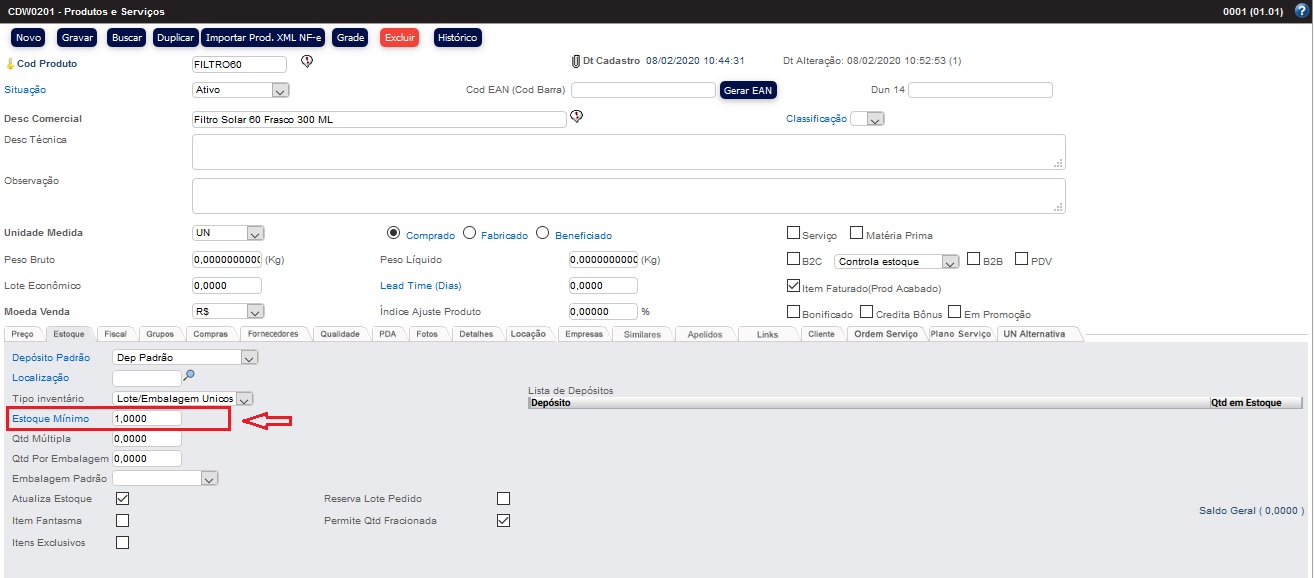Click the resize handle of Observação box
This screenshot has height=578, width=1314.
[x=1058, y=207]
